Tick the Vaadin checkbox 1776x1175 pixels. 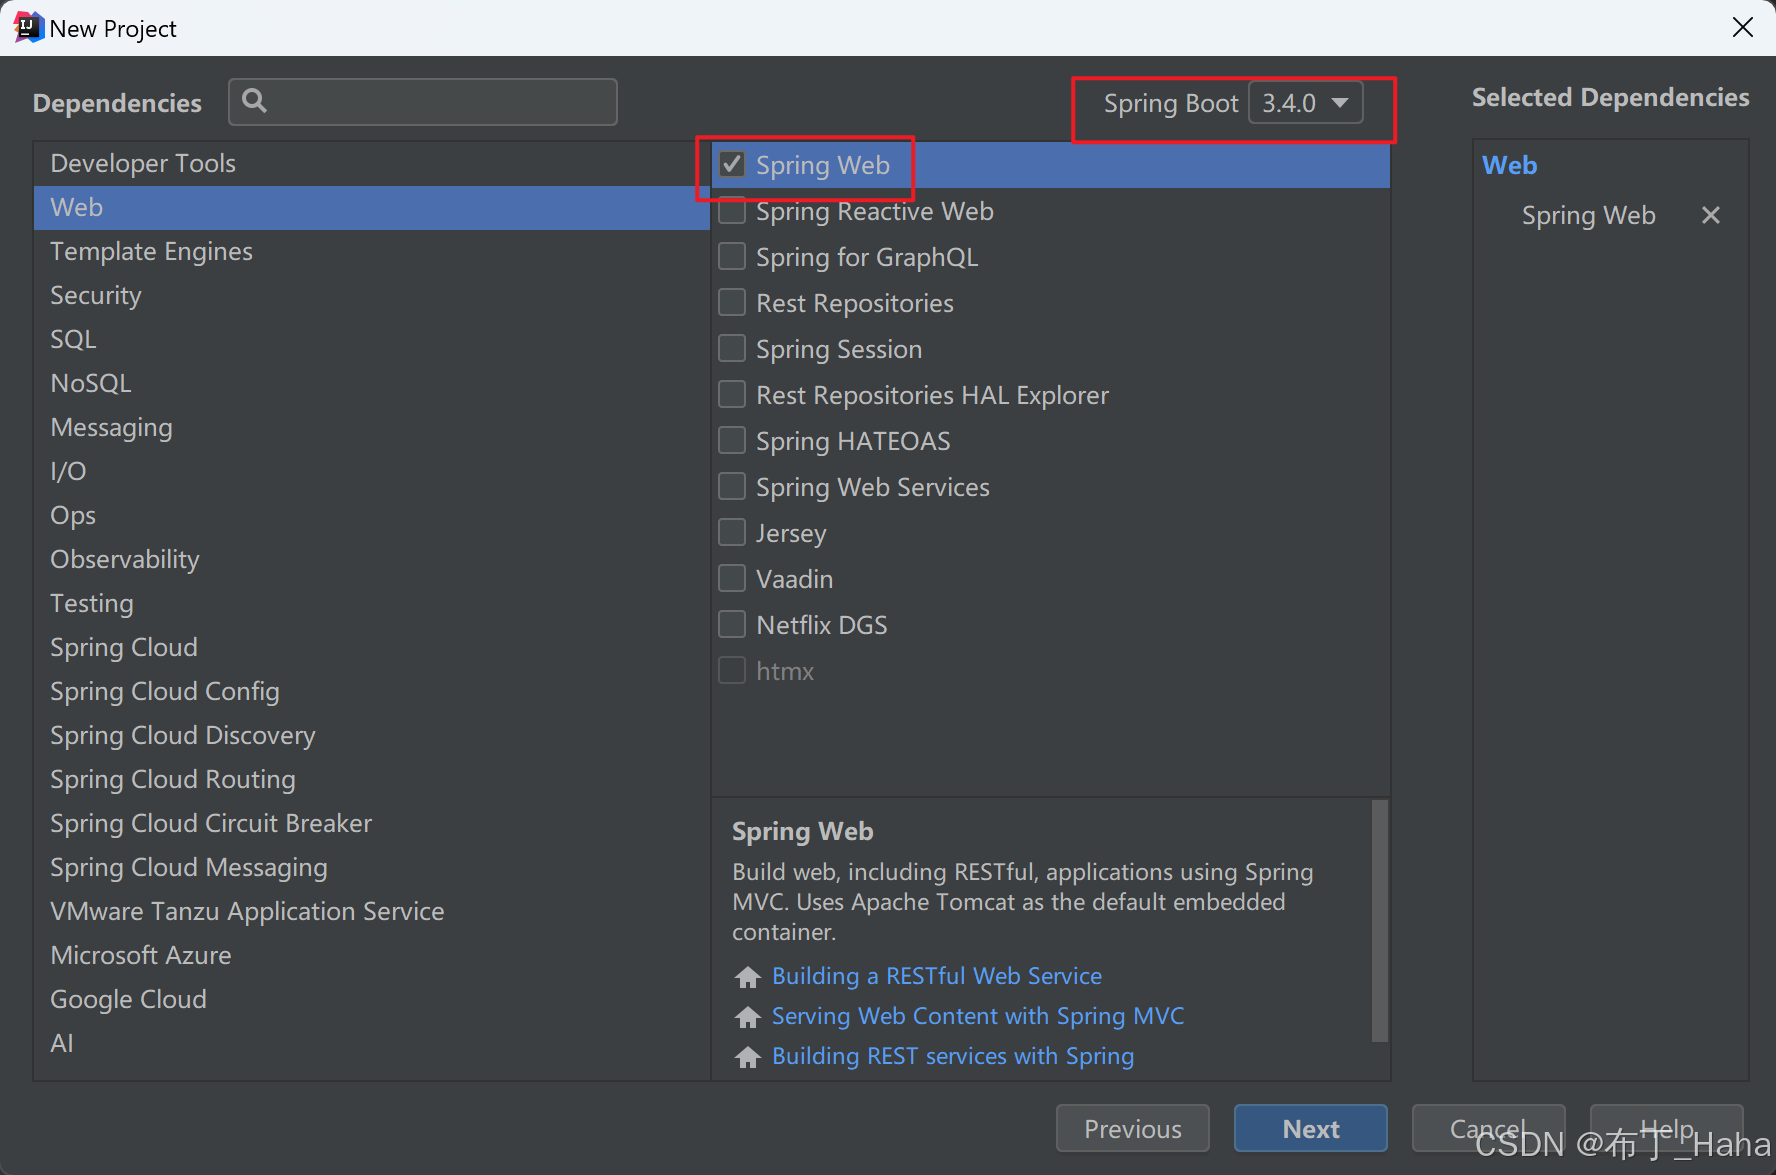[x=732, y=579]
